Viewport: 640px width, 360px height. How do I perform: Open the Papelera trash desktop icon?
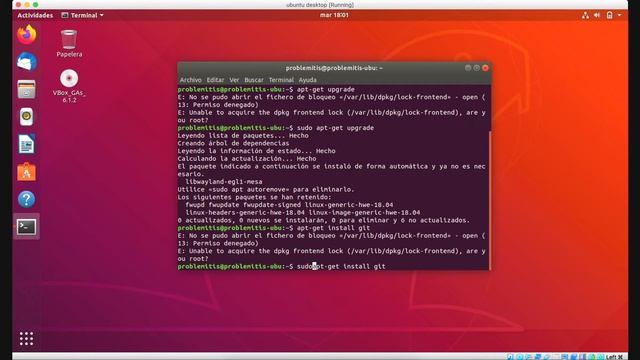[x=69, y=43]
